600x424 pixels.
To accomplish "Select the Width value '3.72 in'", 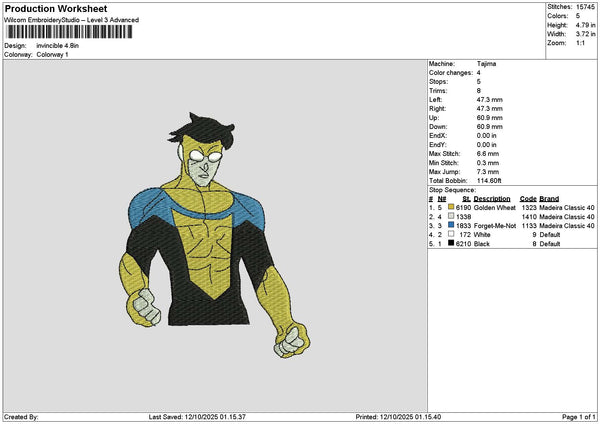I will (x=585, y=34).
